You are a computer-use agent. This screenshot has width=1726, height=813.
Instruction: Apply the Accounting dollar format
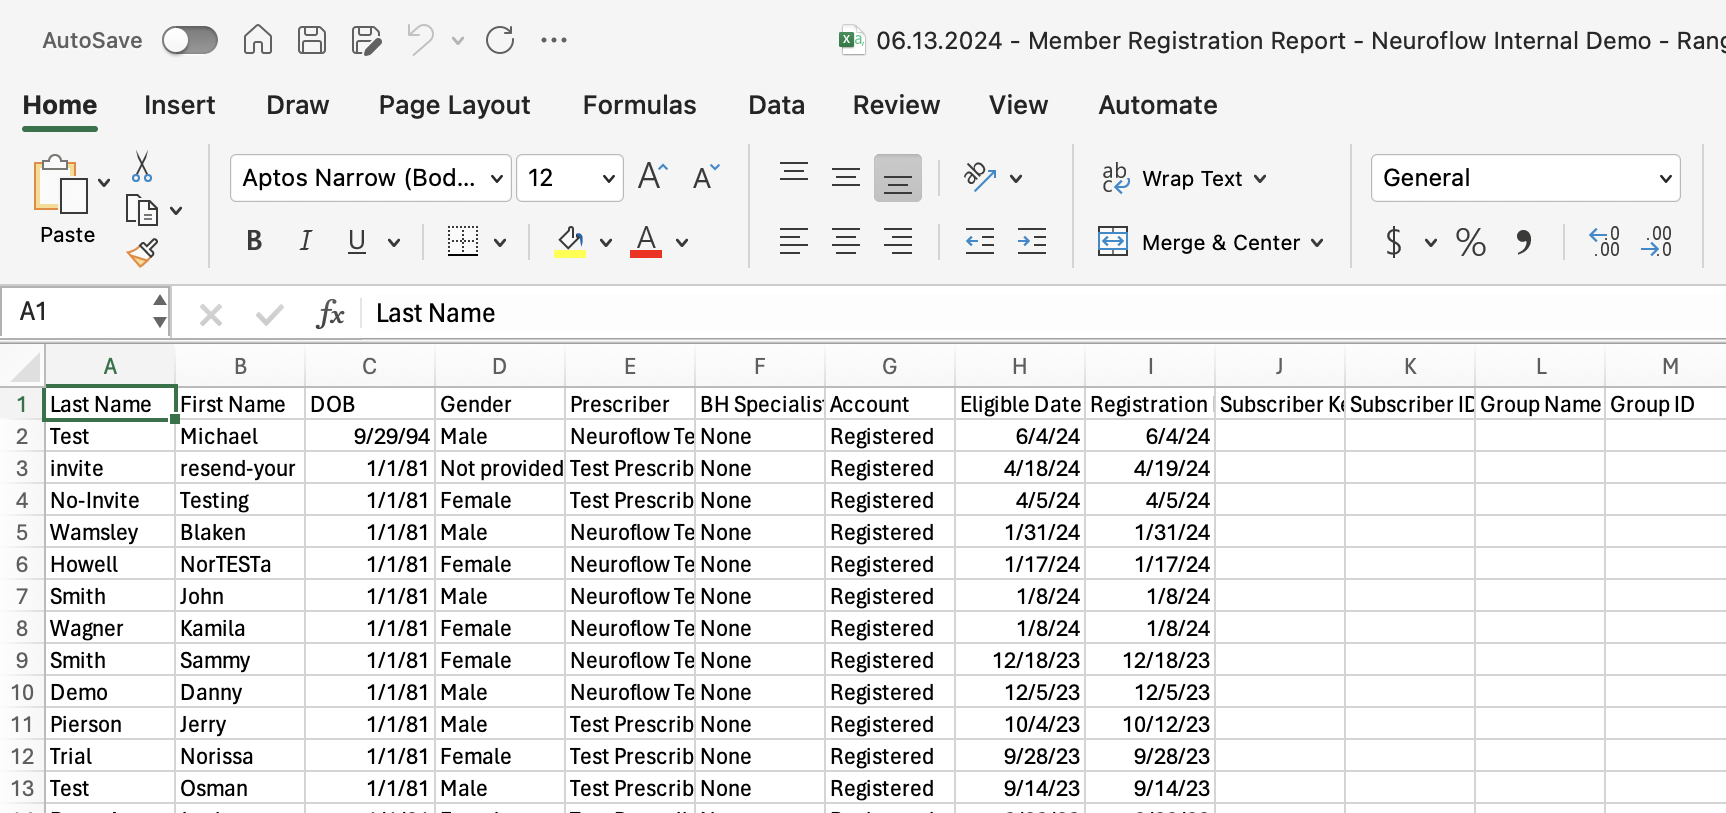pyautogui.click(x=1394, y=241)
